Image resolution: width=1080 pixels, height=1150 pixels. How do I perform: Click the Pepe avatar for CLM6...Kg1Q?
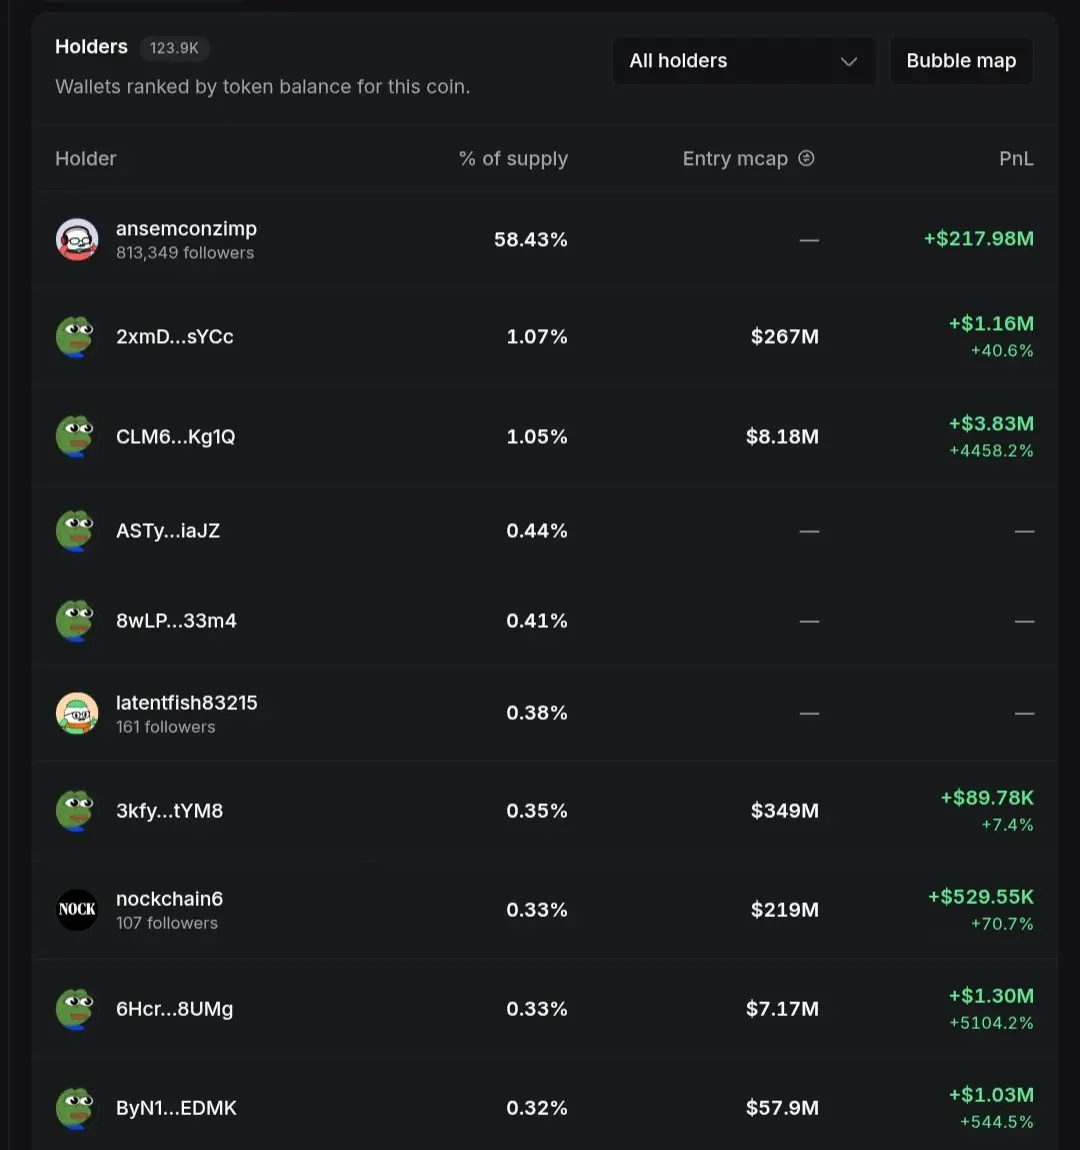(x=77, y=436)
